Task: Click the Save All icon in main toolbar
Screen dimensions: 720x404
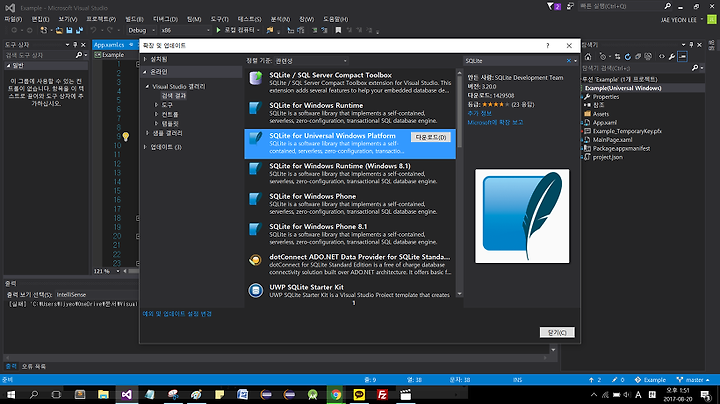Action: pos(79,30)
